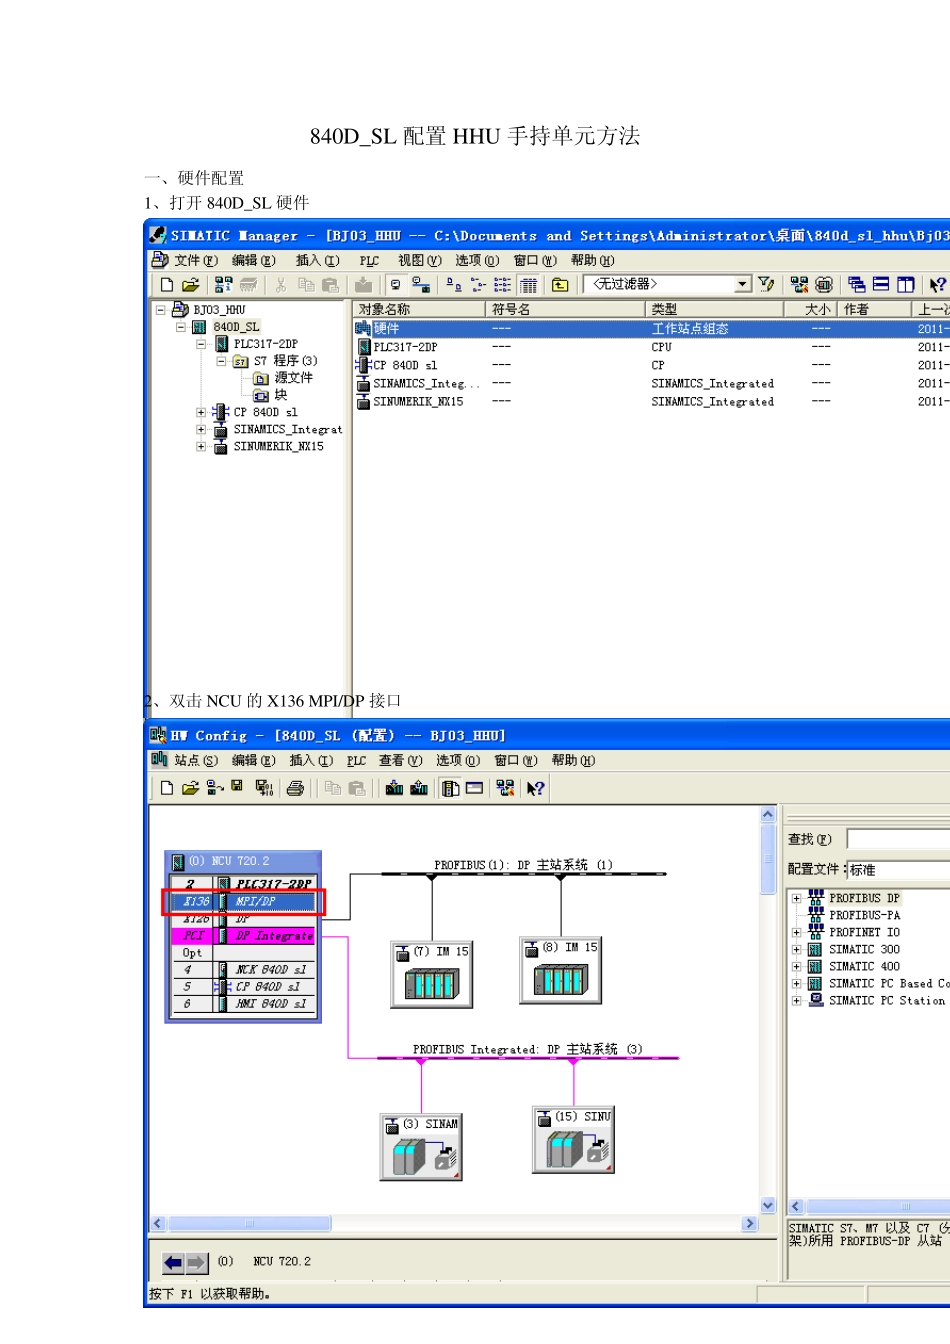Open 选项 menu in SIMATIC Manager

tap(477, 260)
